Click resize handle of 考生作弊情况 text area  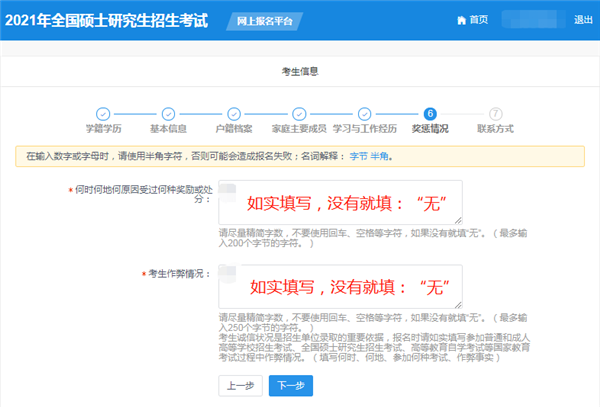pos(458,304)
